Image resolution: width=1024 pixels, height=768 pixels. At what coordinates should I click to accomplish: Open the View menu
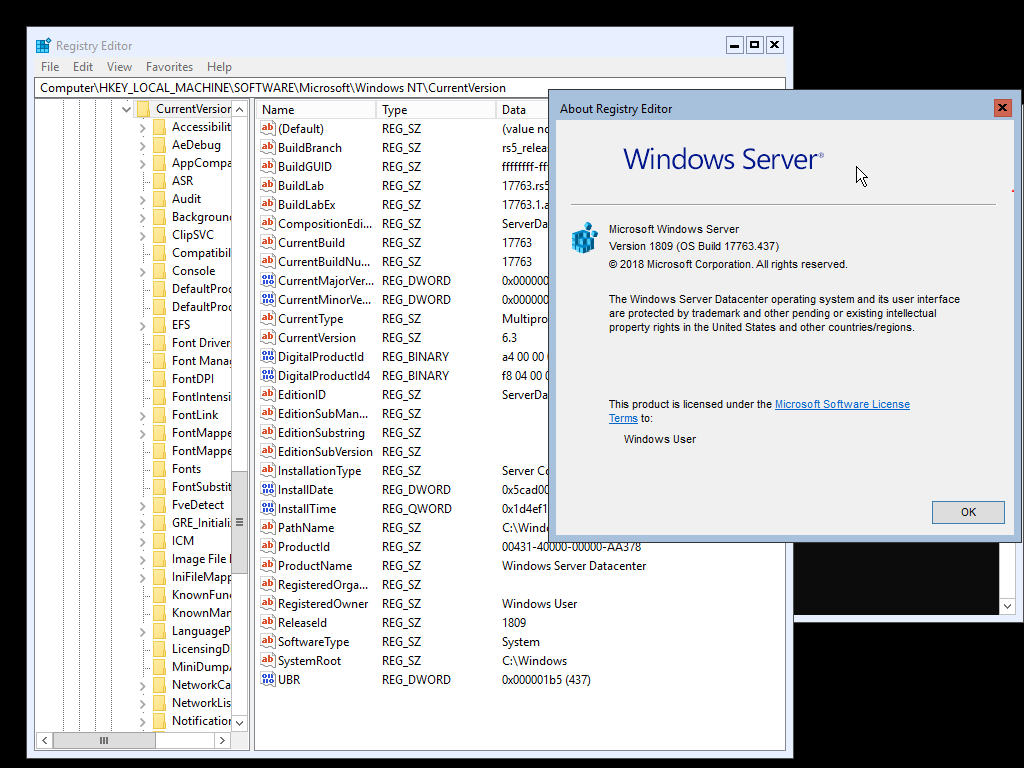pyautogui.click(x=120, y=67)
